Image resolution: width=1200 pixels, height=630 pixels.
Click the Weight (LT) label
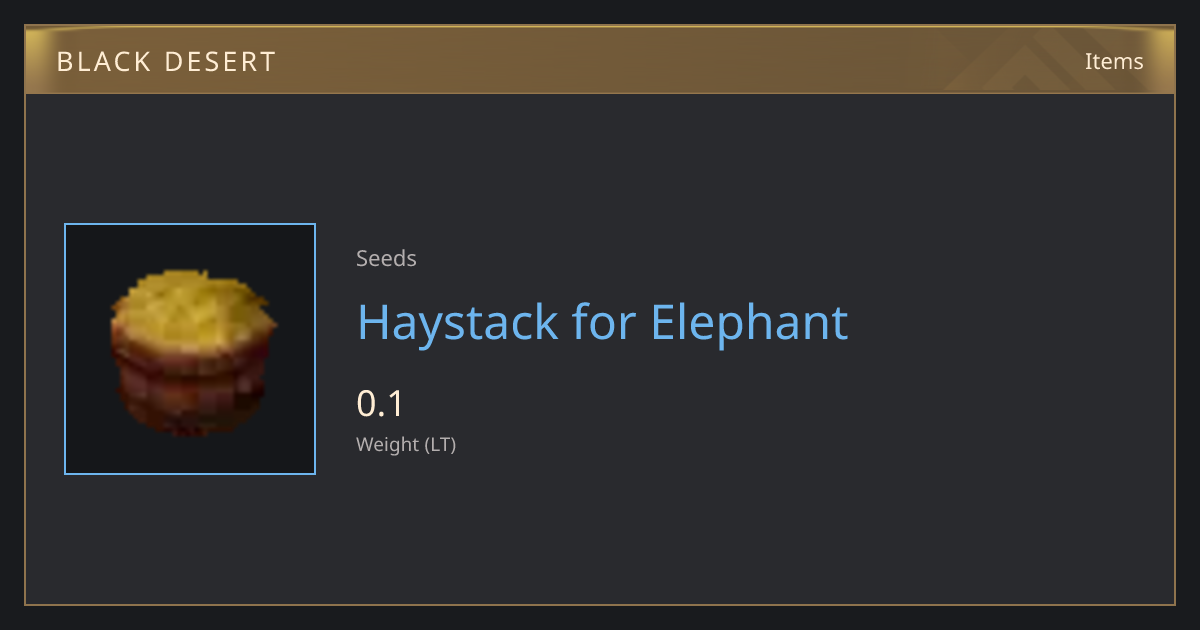tap(406, 445)
